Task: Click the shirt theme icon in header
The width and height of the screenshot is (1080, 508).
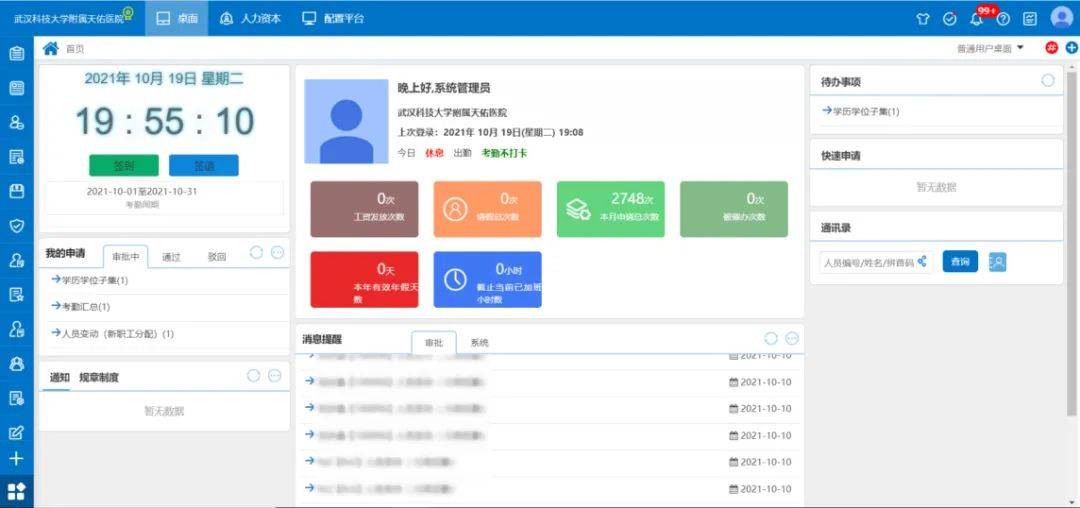Action: [x=923, y=19]
